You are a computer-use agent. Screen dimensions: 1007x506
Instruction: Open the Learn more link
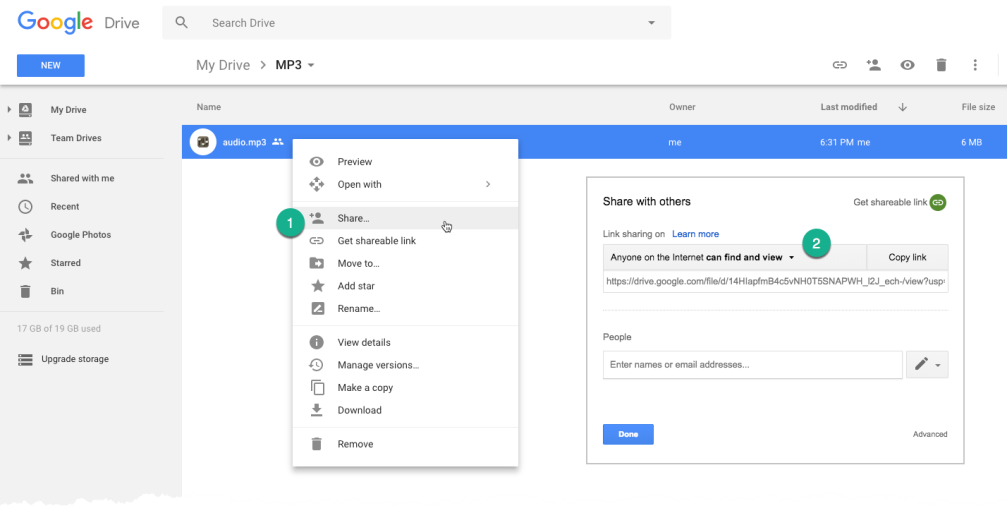[x=696, y=234]
